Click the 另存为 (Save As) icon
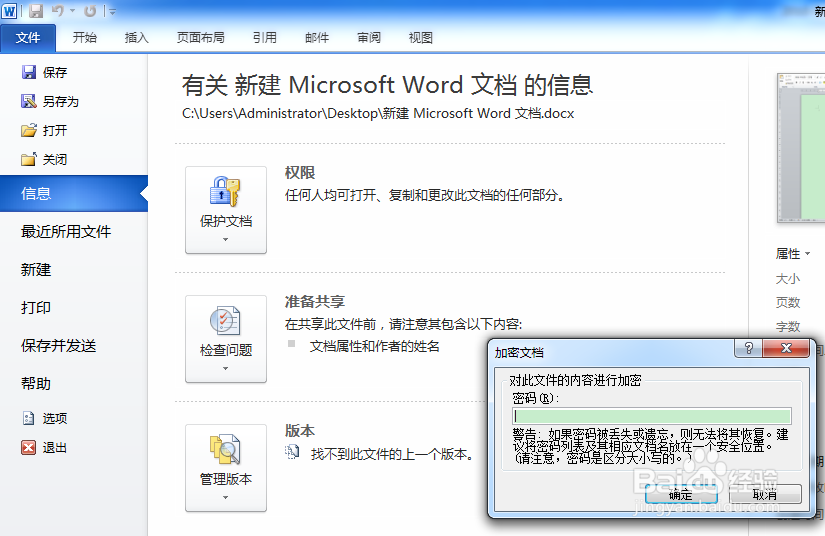This screenshot has height=536, width=825. 29,101
